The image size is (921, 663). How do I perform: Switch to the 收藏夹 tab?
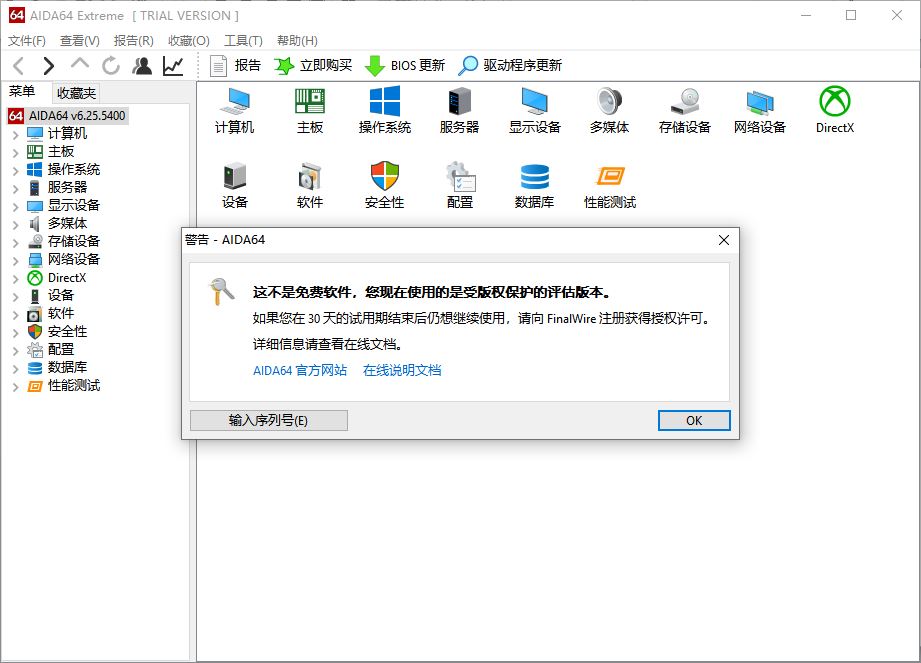pos(76,93)
